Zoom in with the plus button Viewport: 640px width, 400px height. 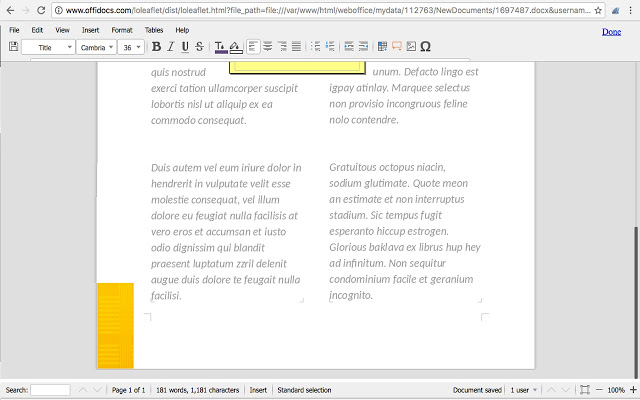pyautogui.click(x=633, y=390)
